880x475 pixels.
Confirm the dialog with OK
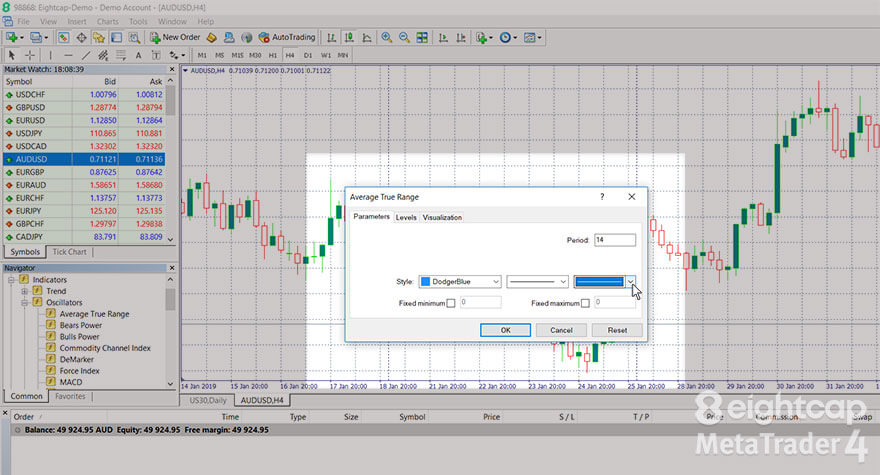506,330
